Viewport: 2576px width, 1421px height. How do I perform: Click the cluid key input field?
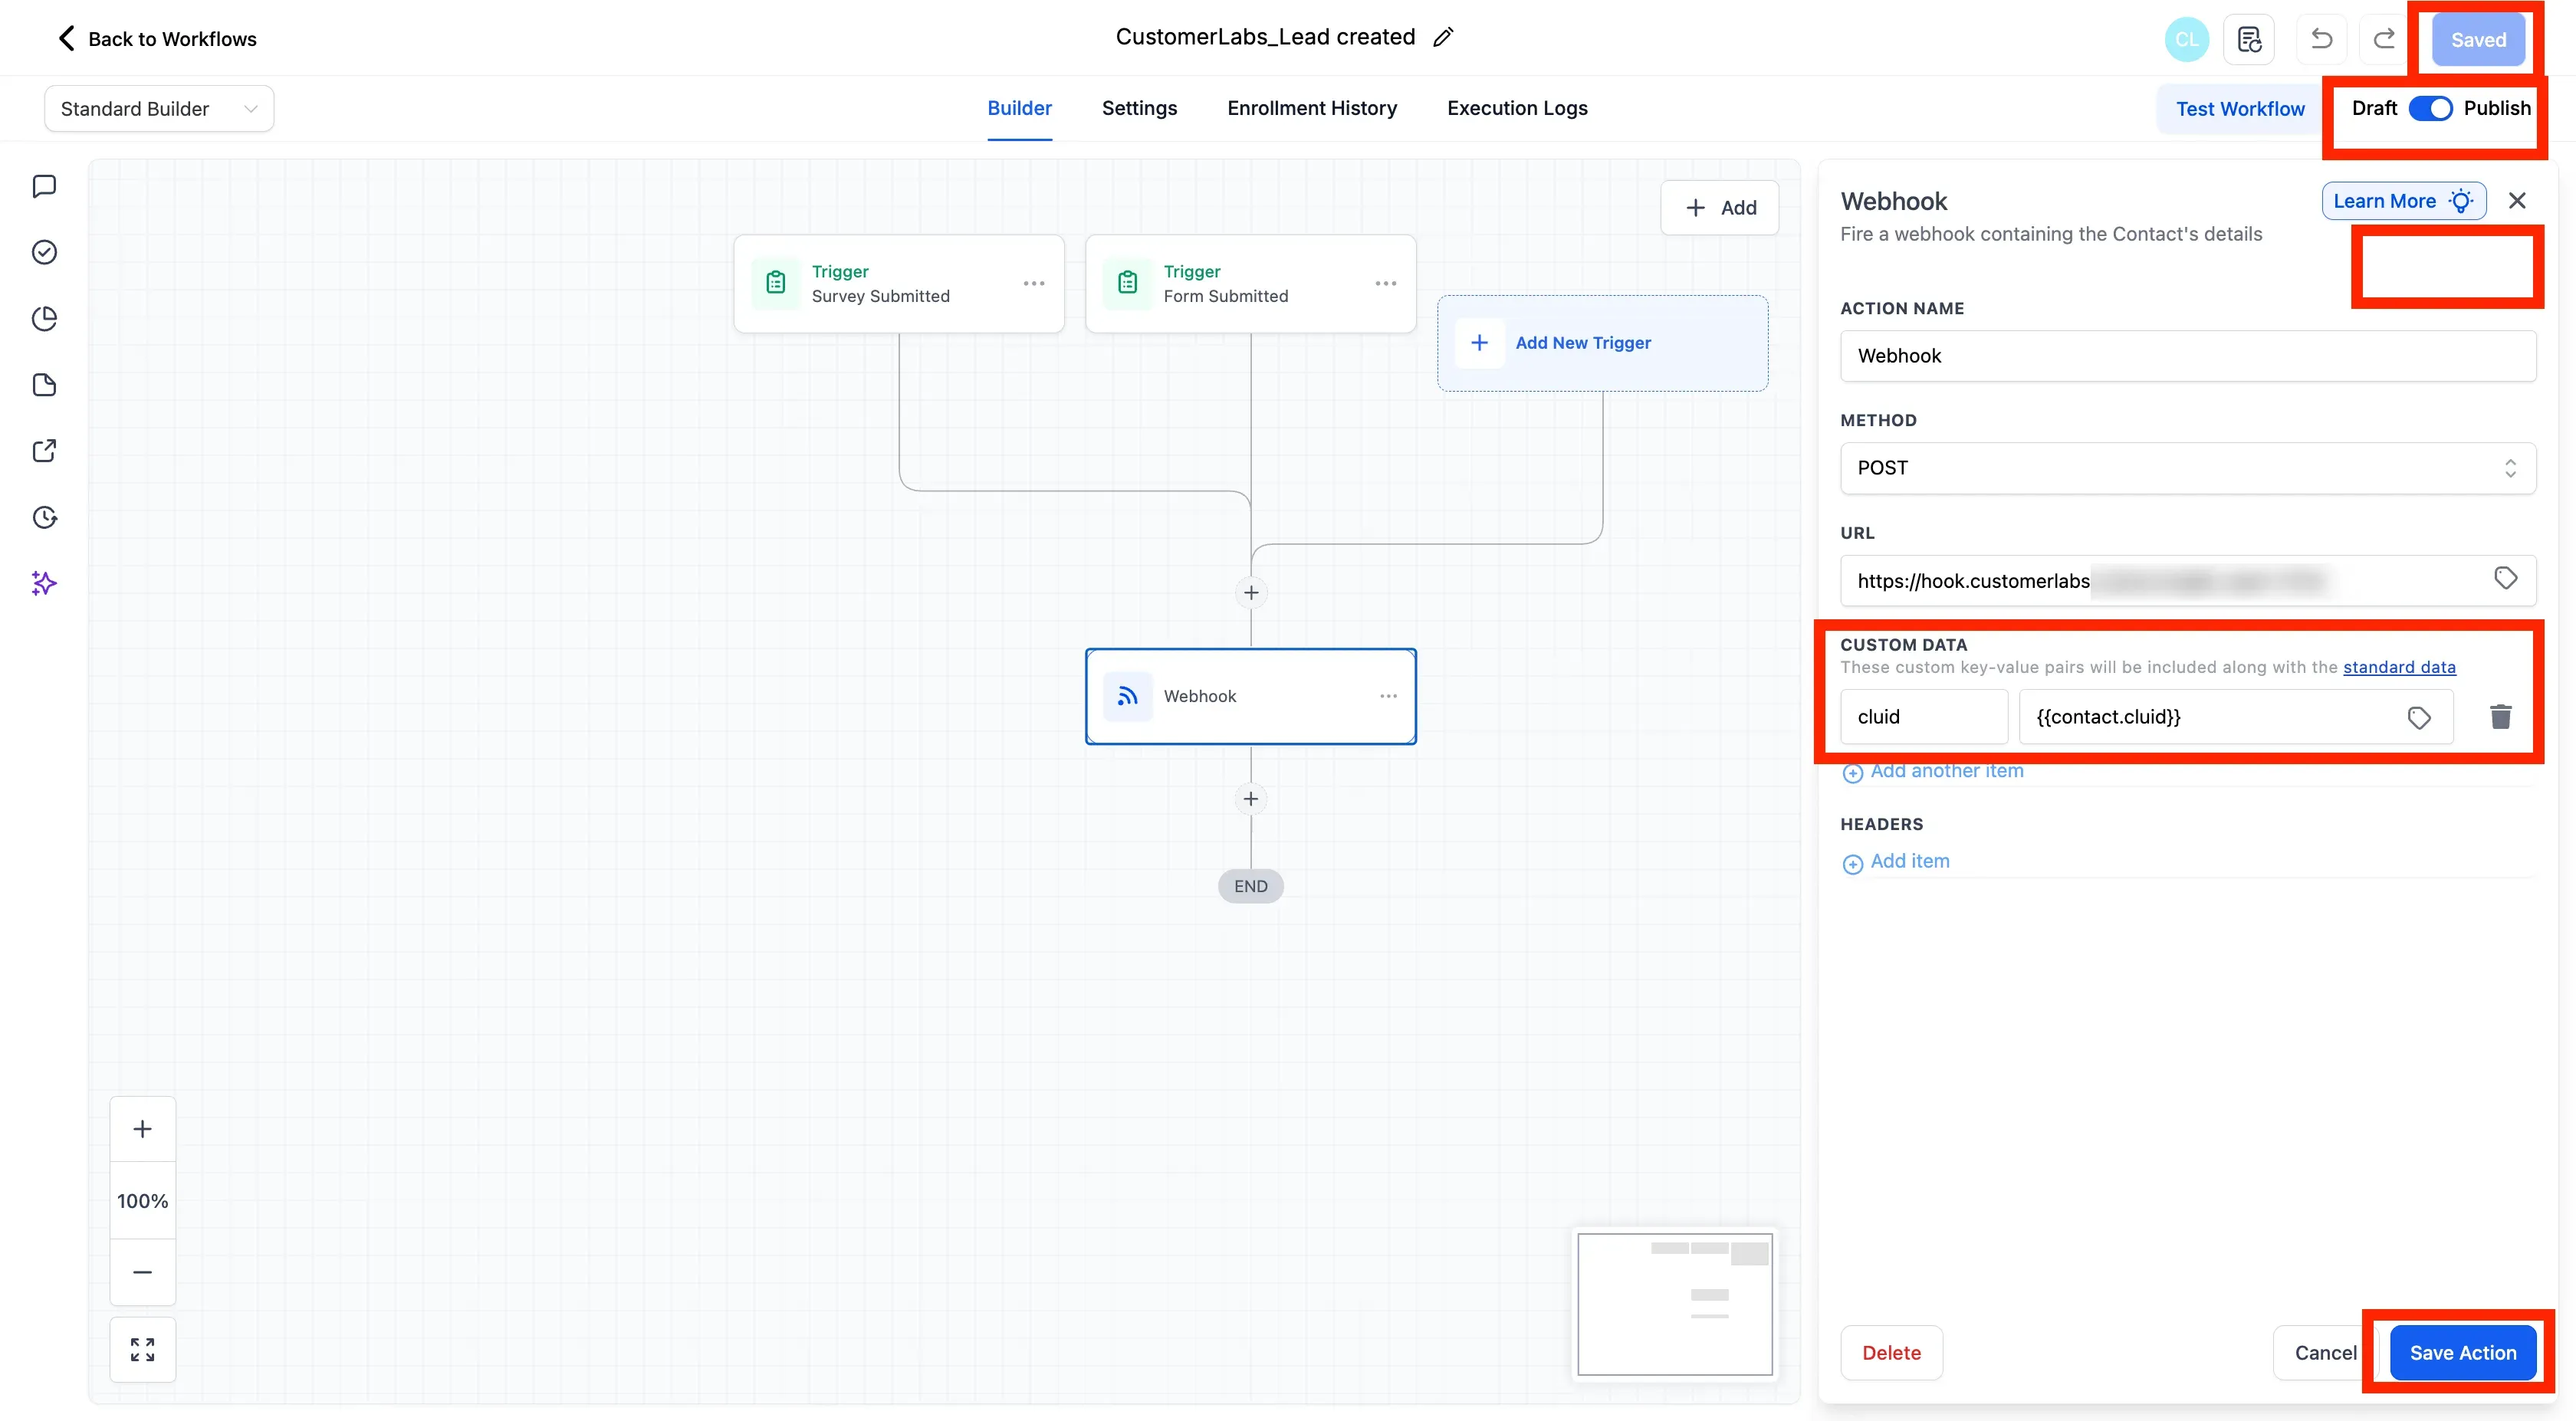coord(1923,717)
